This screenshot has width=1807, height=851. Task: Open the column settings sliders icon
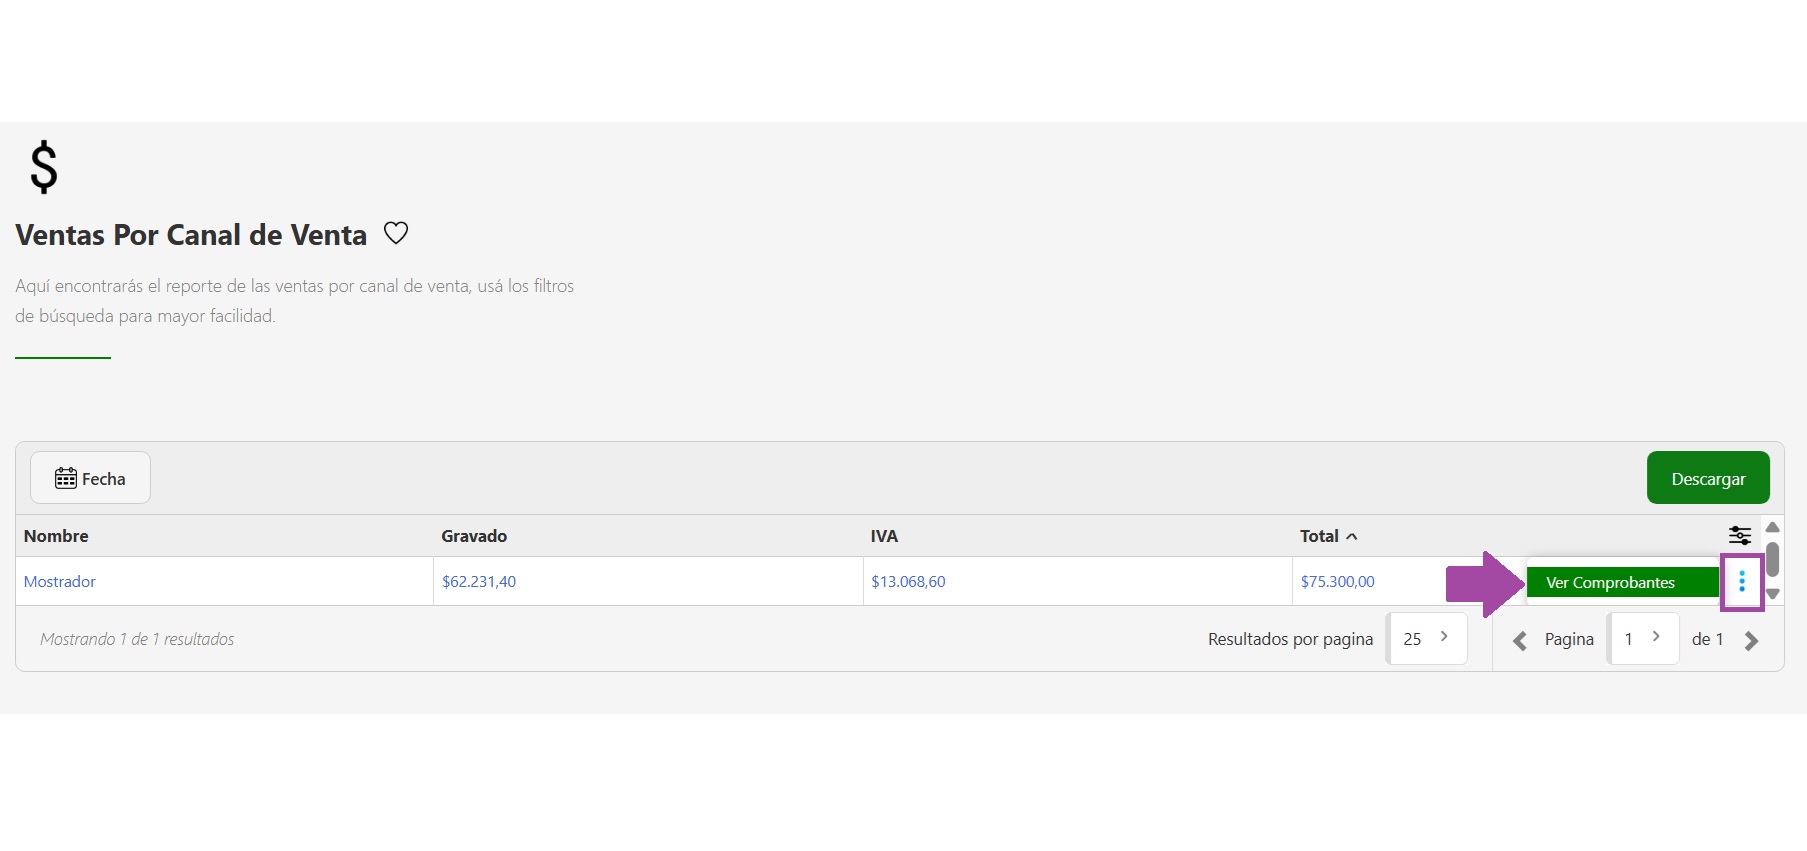click(x=1739, y=535)
